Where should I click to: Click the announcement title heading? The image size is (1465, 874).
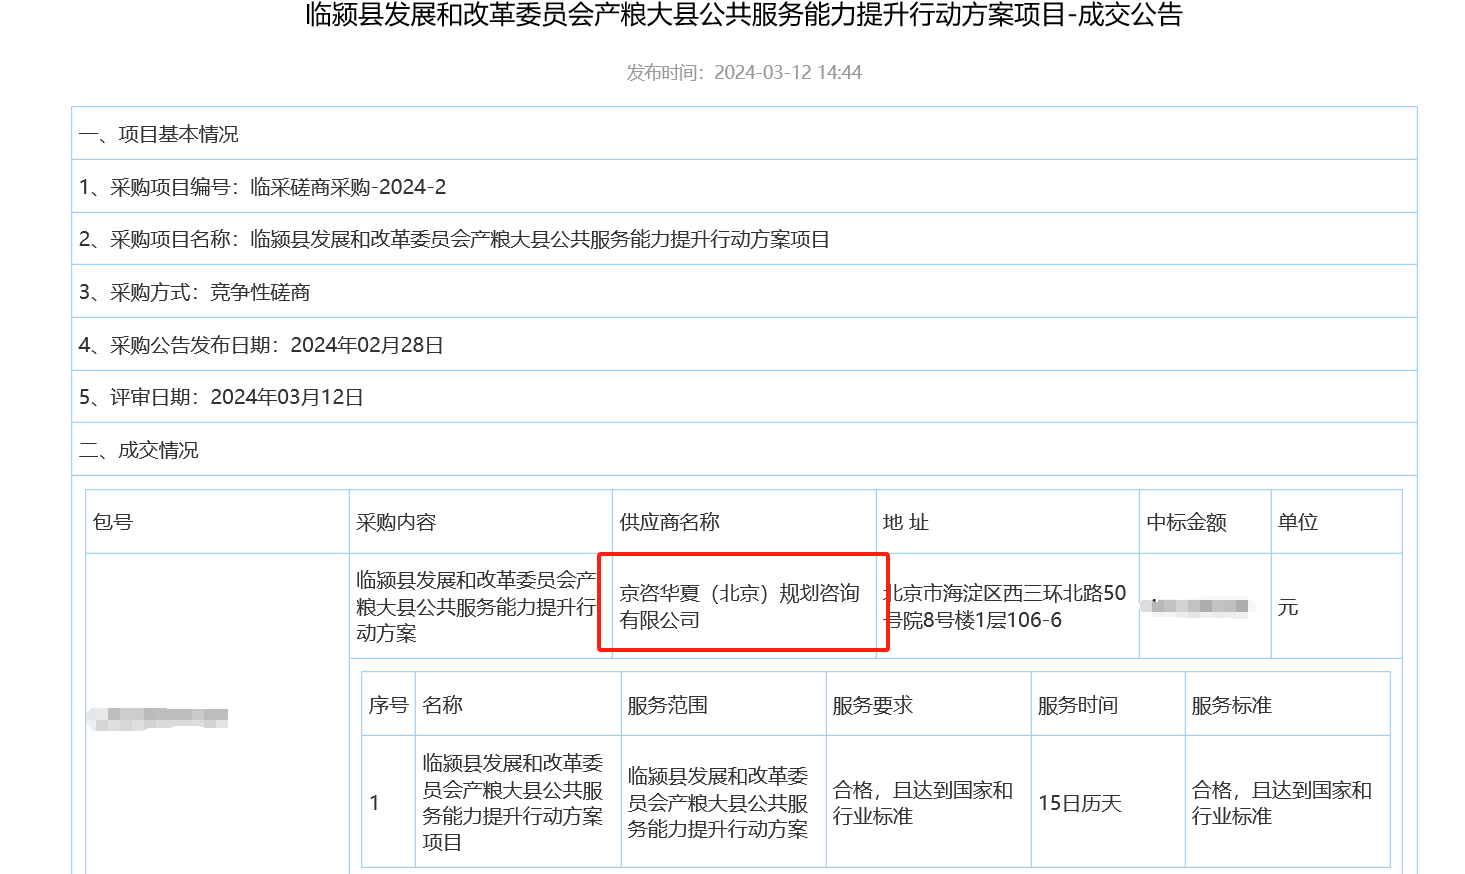[x=743, y=15]
